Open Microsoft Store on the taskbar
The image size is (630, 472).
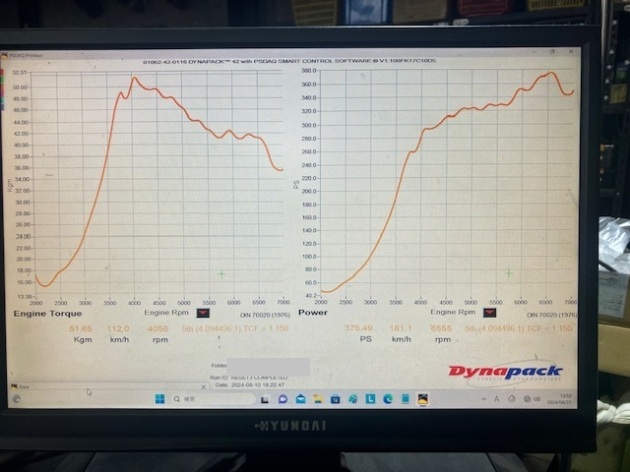335,399
